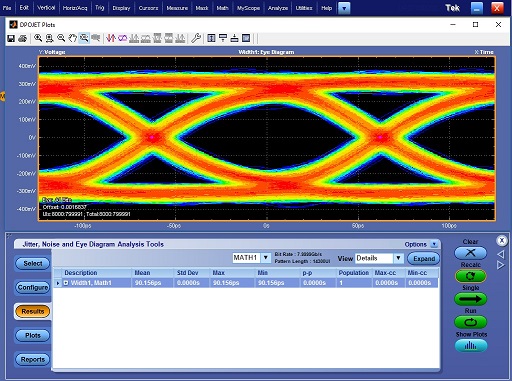This screenshot has width=512, height=381.
Task: Click the Expand button
Action: pos(424,259)
